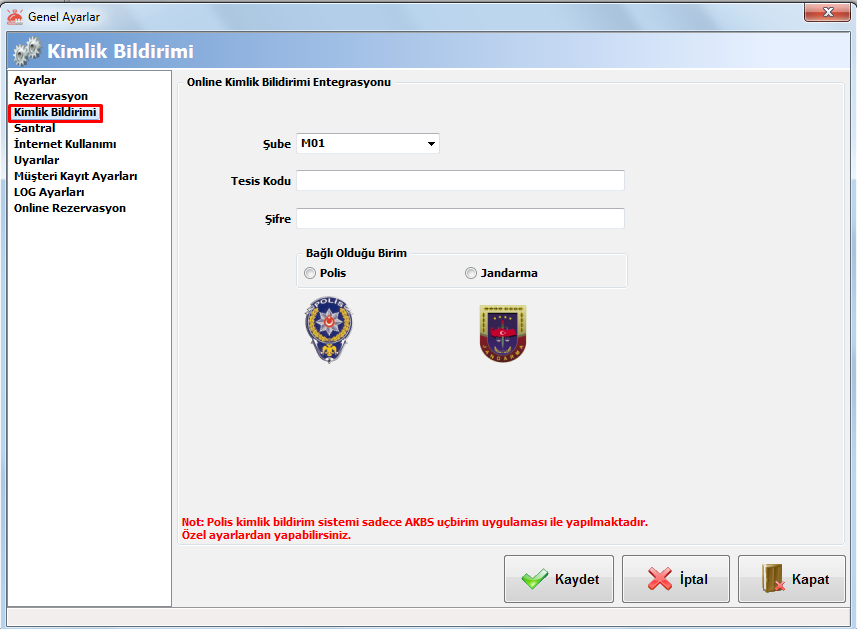Click the app icon in the title bar
Image resolution: width=857 pixels, height=629 pixels.
pyautogui.click(x=15, y=17)
